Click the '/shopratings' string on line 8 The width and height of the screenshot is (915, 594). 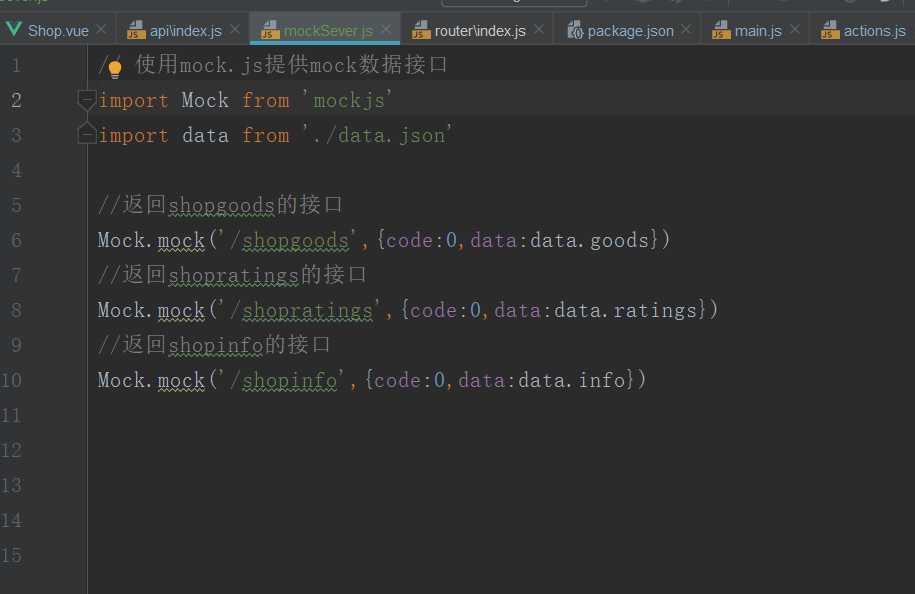302,310
